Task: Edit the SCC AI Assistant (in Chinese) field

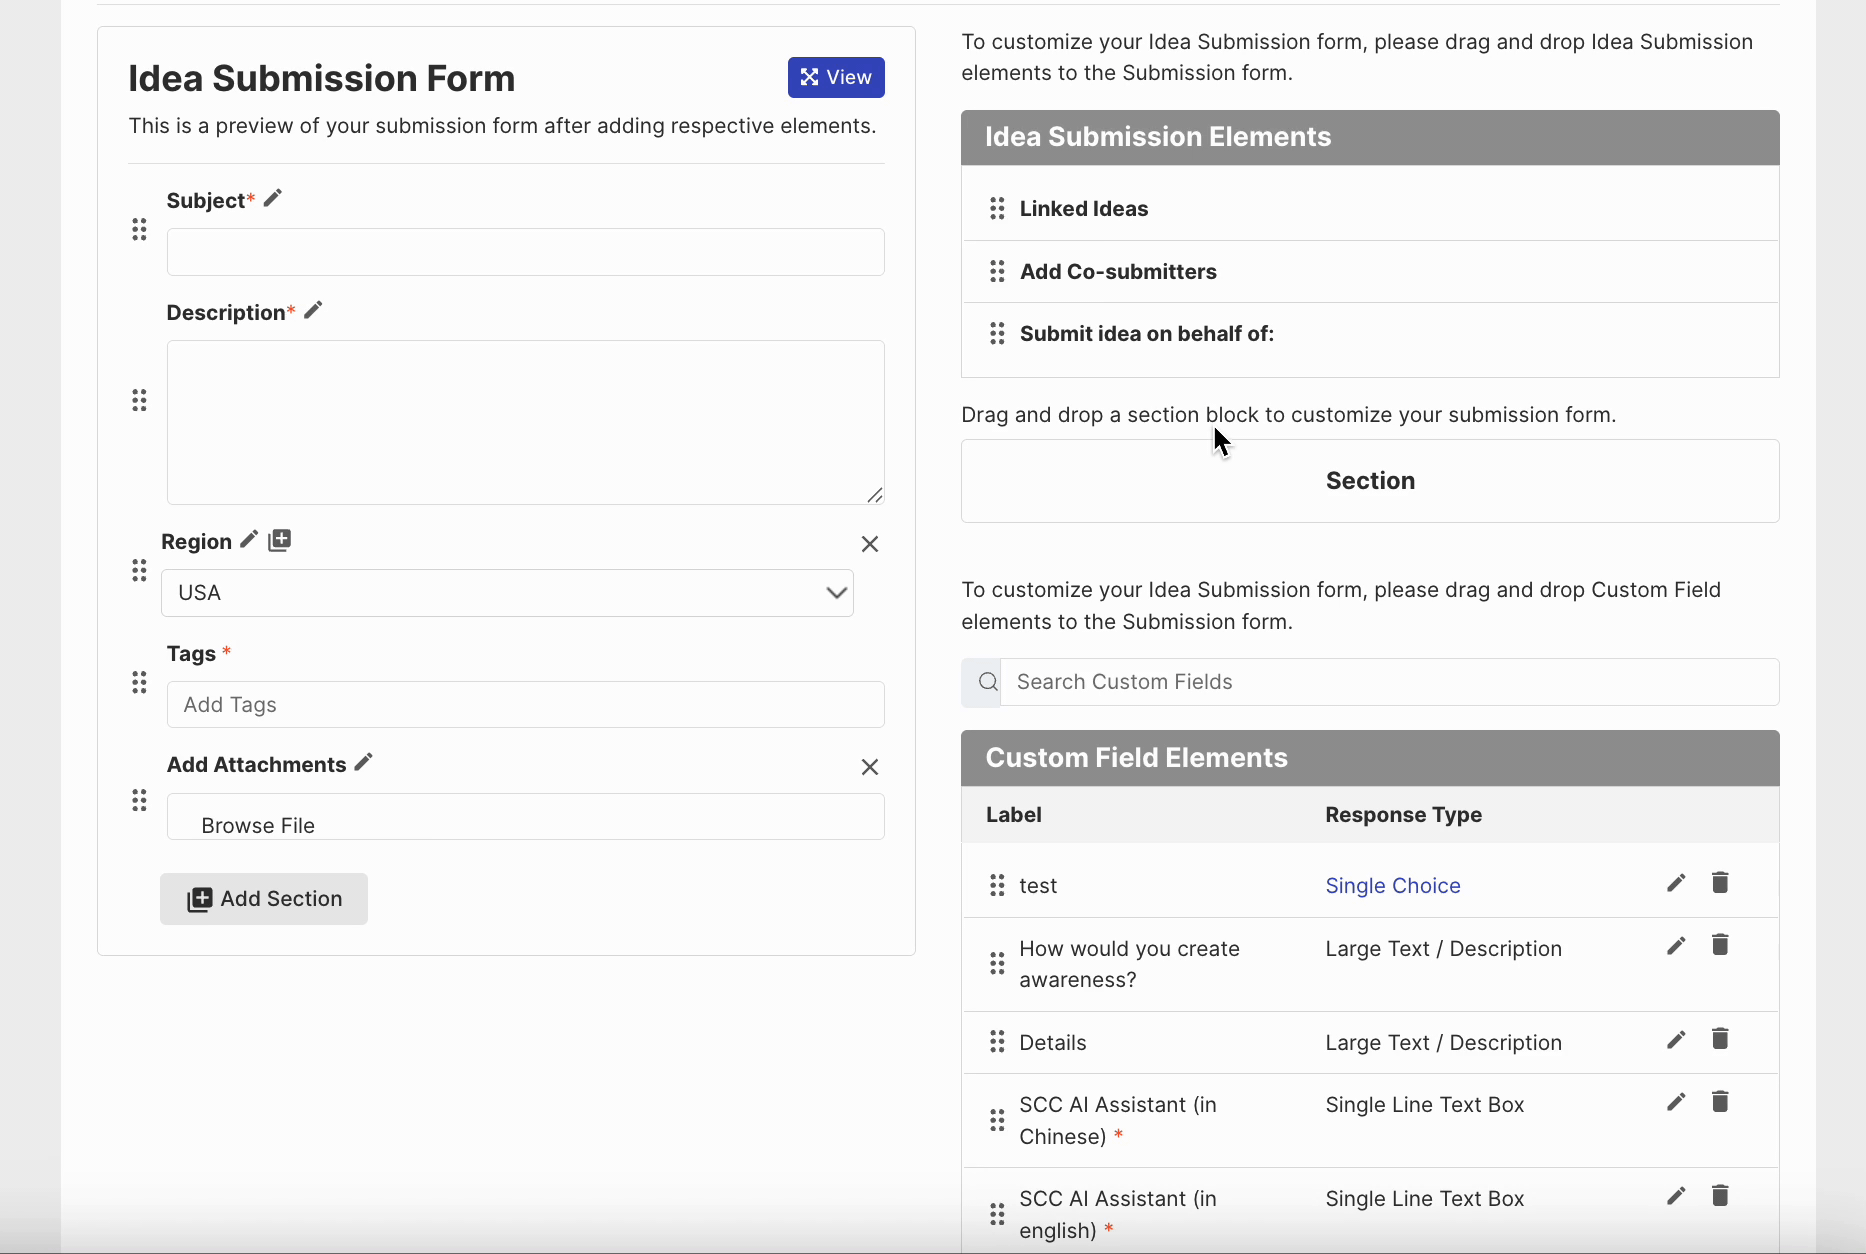Action: pyautogui.click(x=1676, y=1102)
